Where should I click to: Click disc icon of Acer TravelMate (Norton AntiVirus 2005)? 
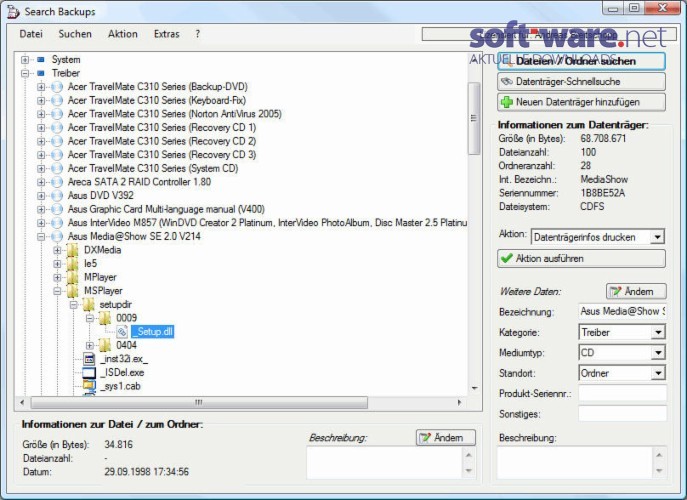pos(57,114)
